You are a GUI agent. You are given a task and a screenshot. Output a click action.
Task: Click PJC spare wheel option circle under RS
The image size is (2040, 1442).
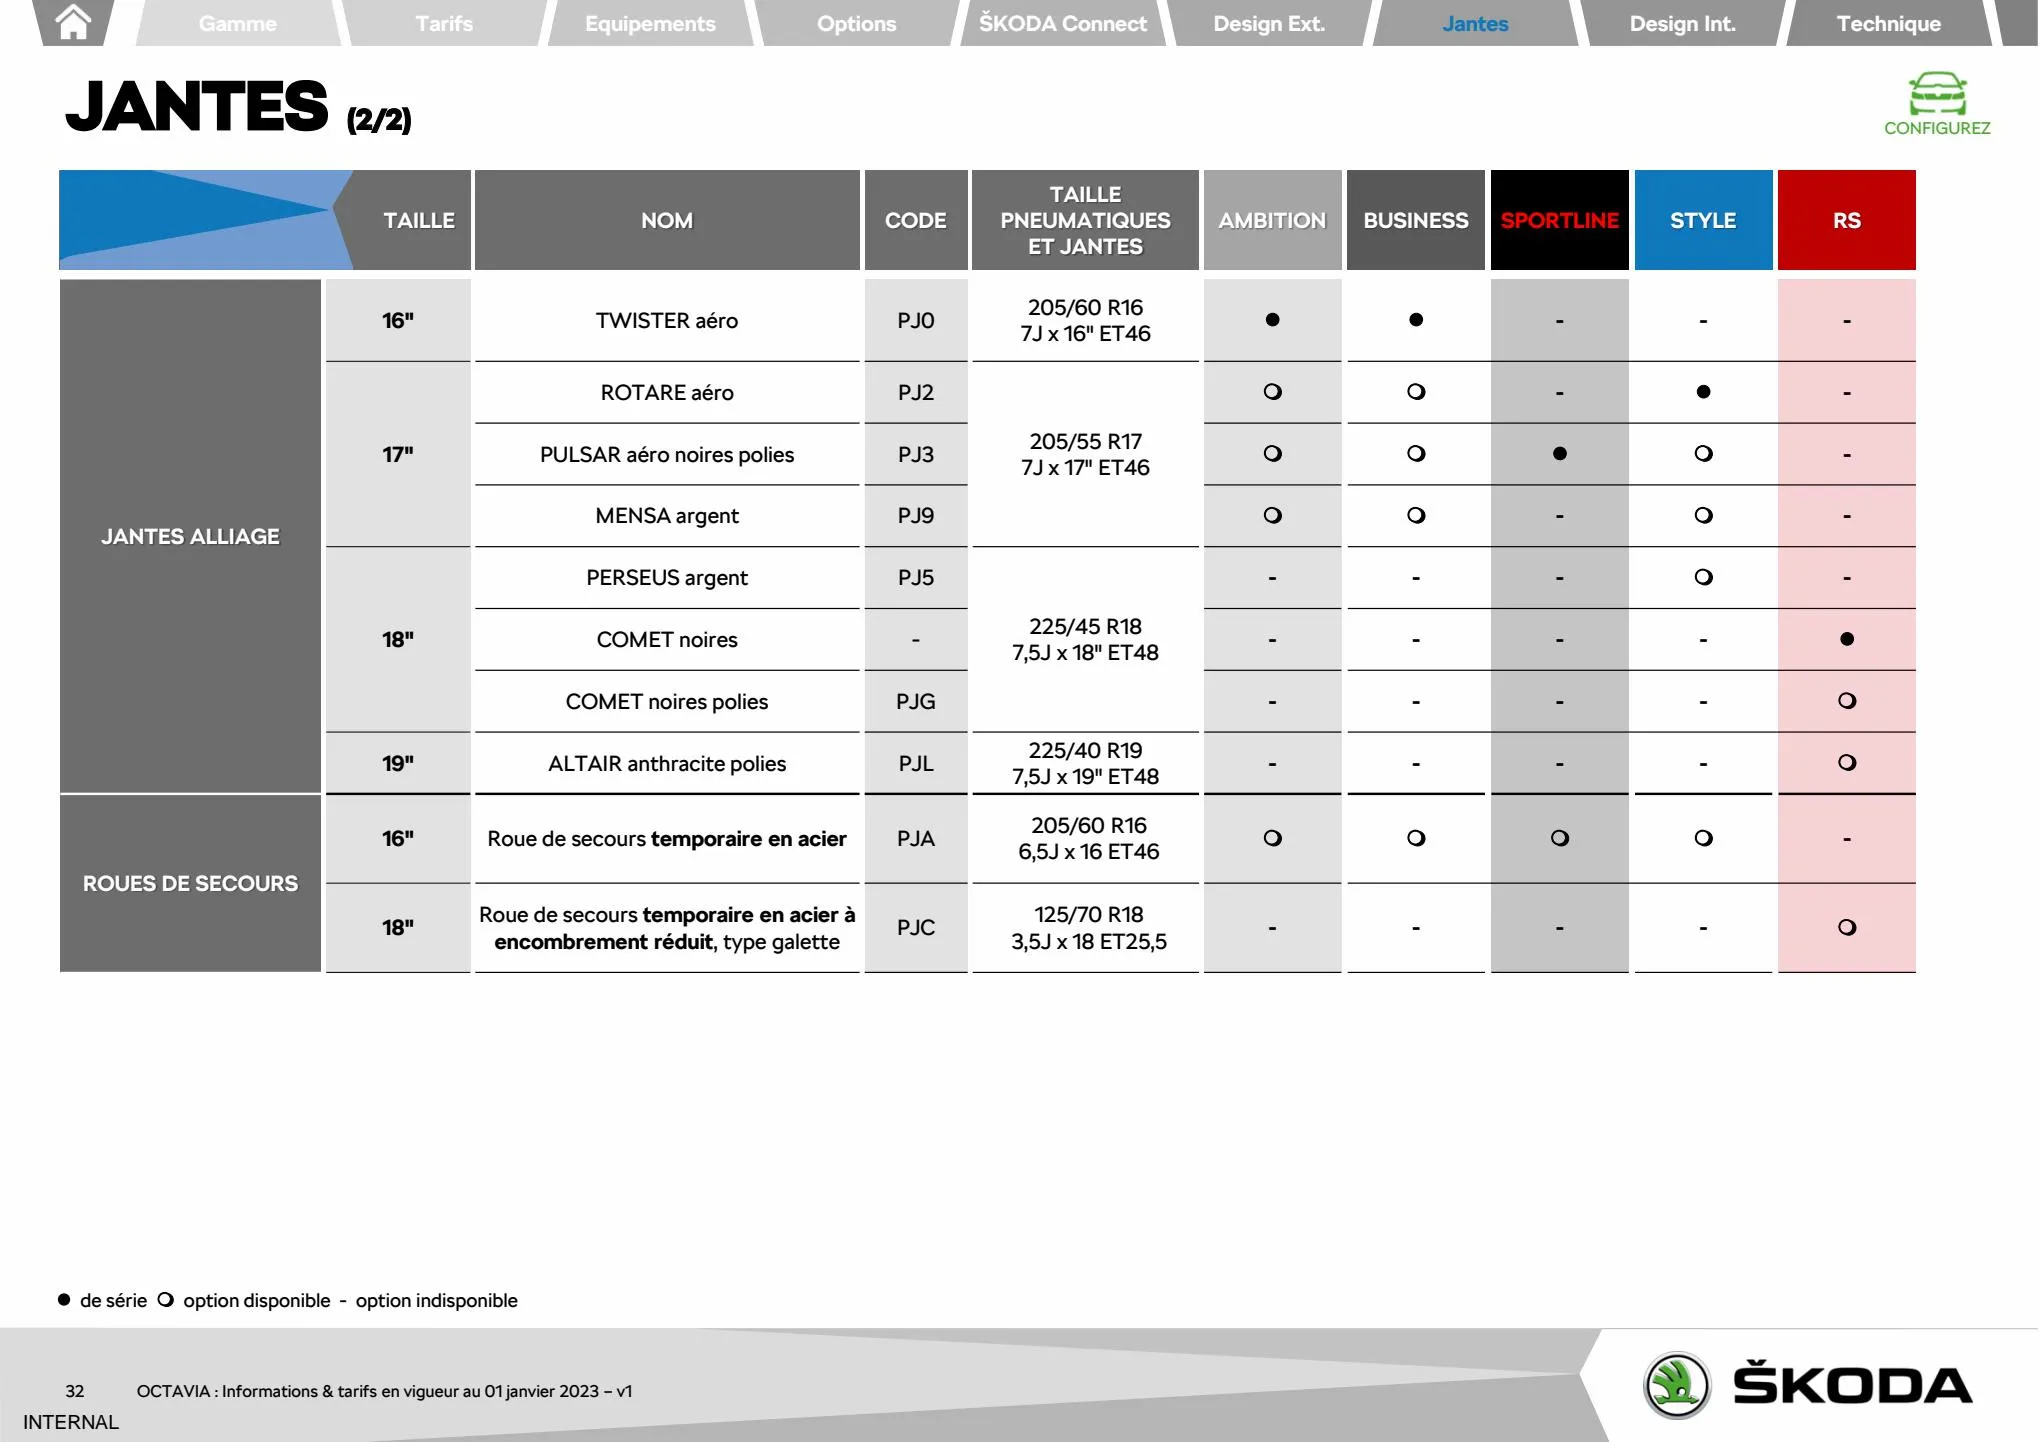[1847, 927]
